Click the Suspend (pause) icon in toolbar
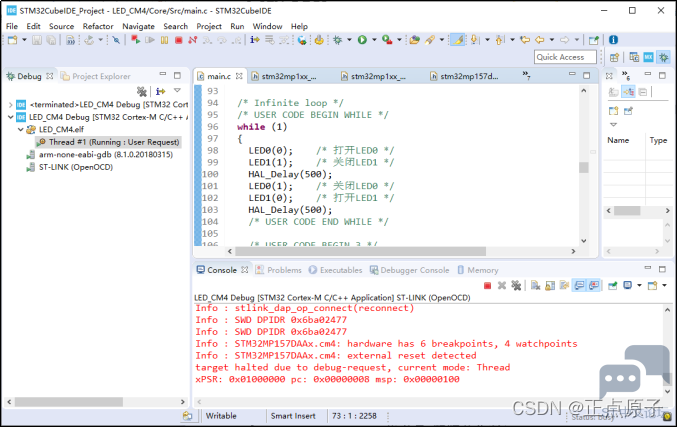Image resolution: width=678 pixels, height=428 pixels. click(164, 40)
